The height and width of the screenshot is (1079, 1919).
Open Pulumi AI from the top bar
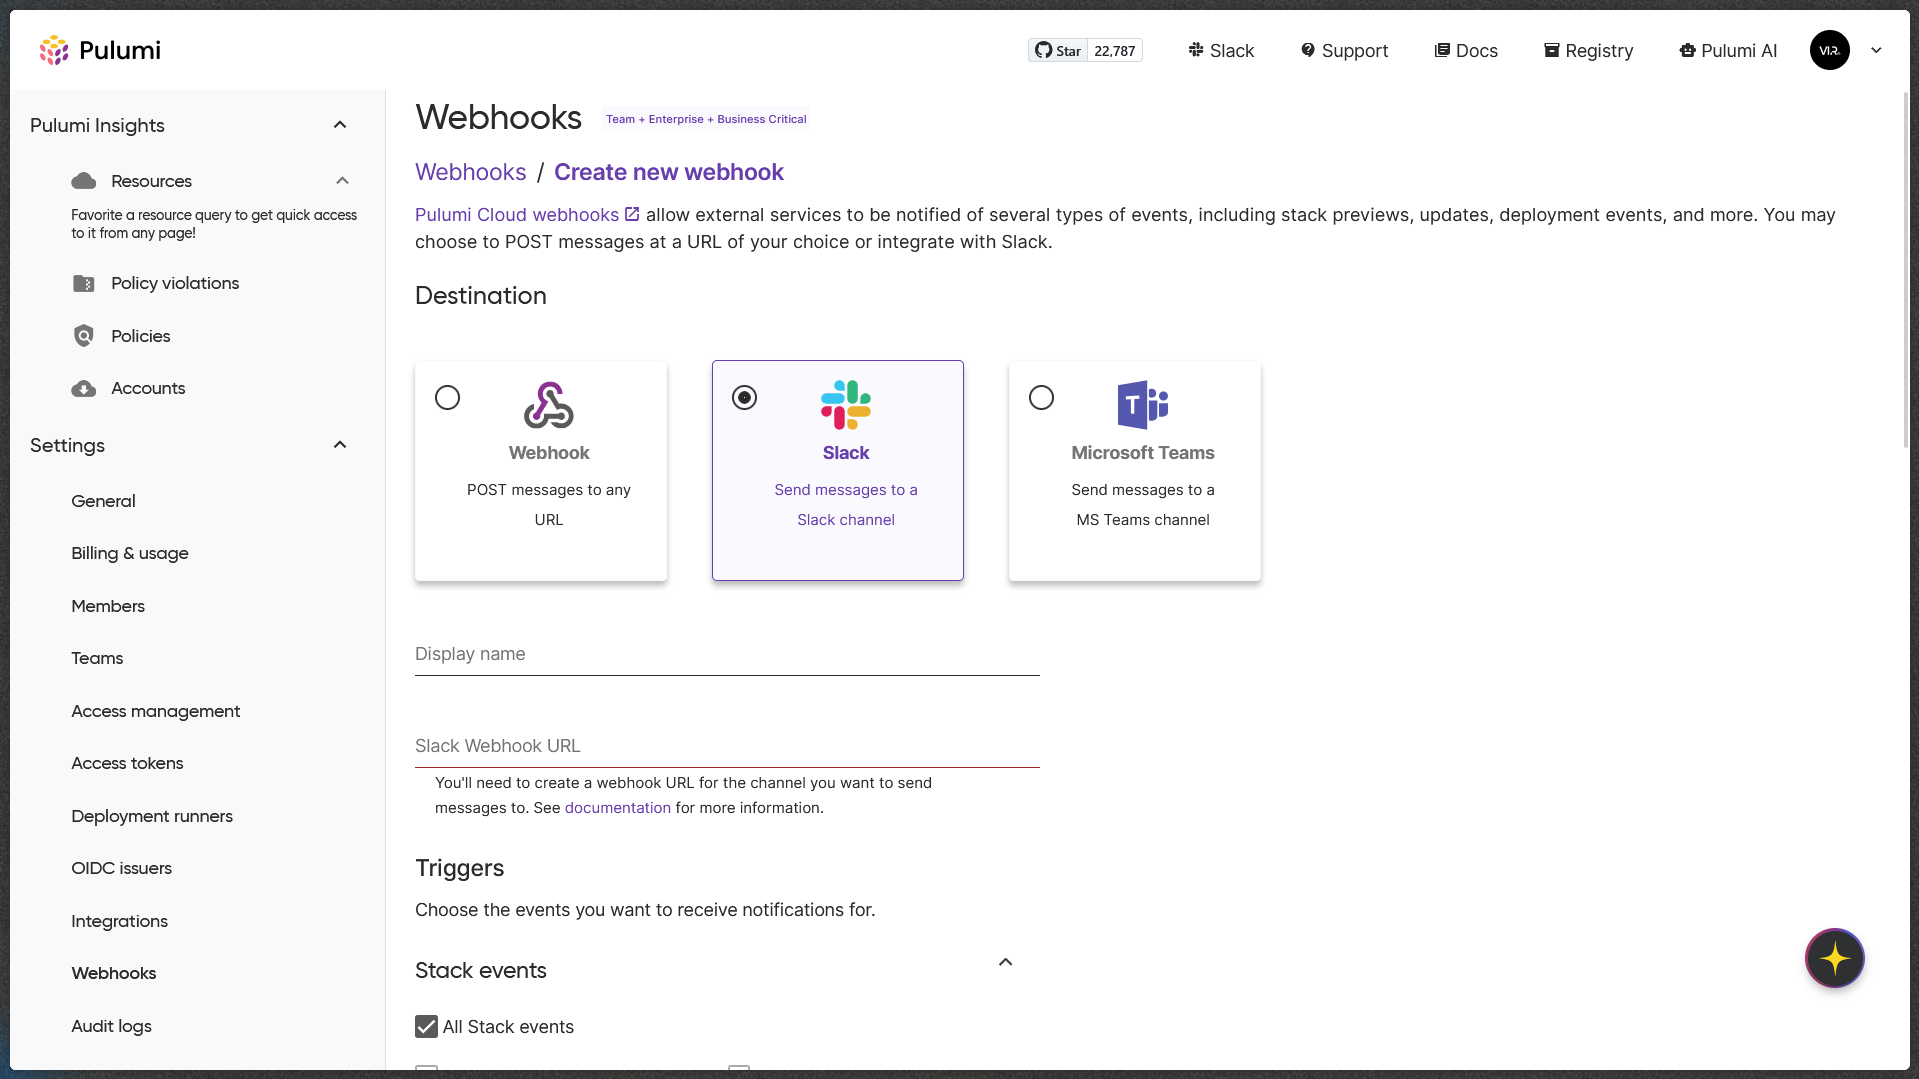click(x=1728, y=51)
